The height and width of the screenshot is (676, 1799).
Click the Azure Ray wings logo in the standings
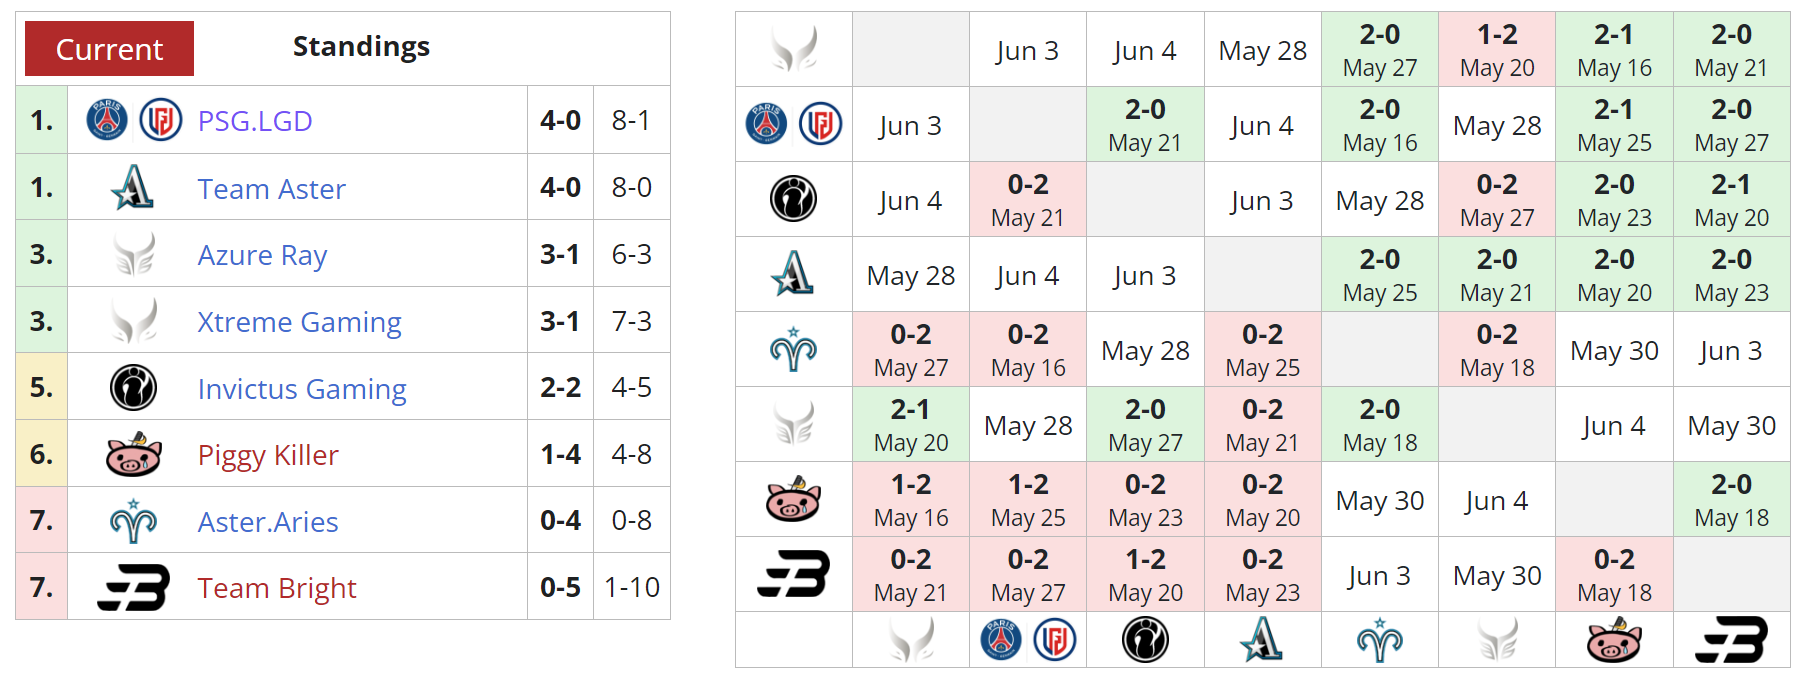tap(133, 254)
